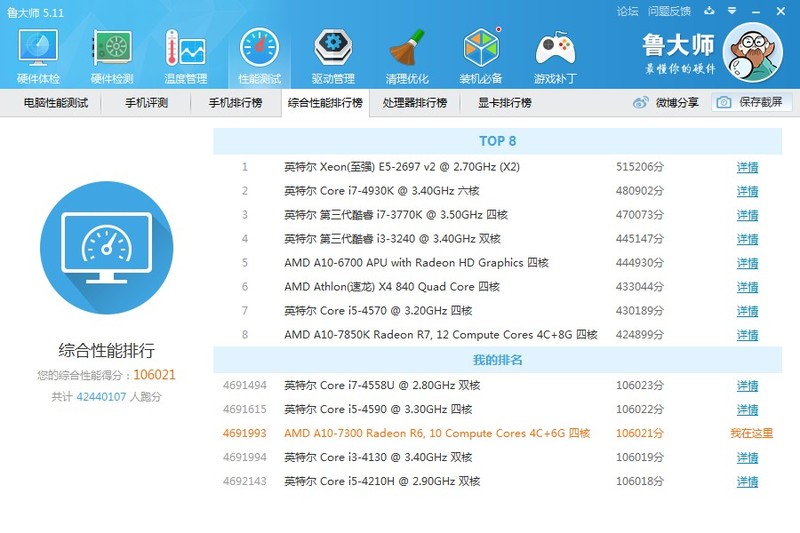Image resolution: width=800 pixels, height=533 pixels.
Task: Select the 性能测试 performance test icon
Action: pos(259,47)
